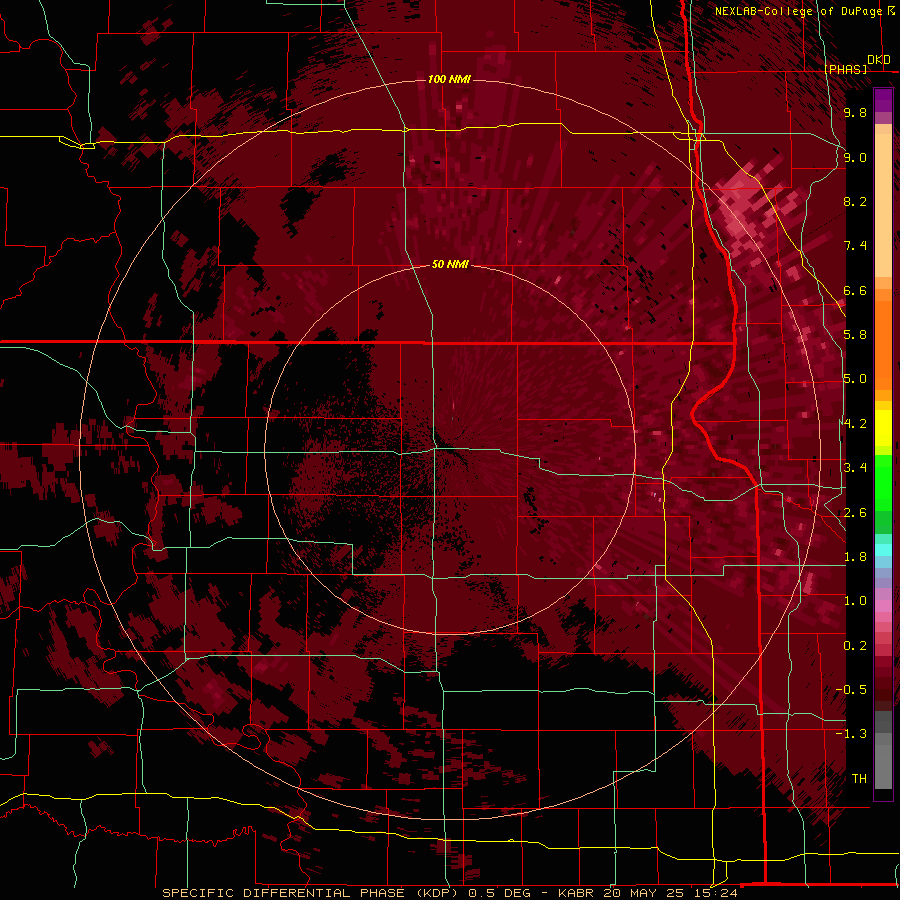Click the yellow segment of color bar
This screenshot has height=900, width=900.
click(x=883, y=428)
